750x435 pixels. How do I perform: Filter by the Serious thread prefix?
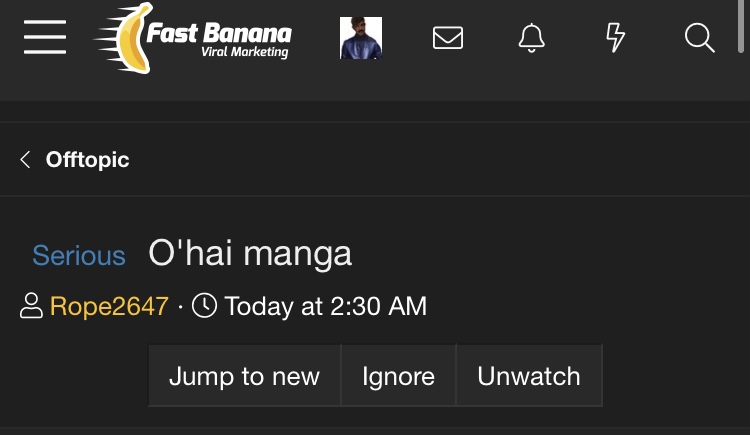pyautogui.click(x=79, y=255)
